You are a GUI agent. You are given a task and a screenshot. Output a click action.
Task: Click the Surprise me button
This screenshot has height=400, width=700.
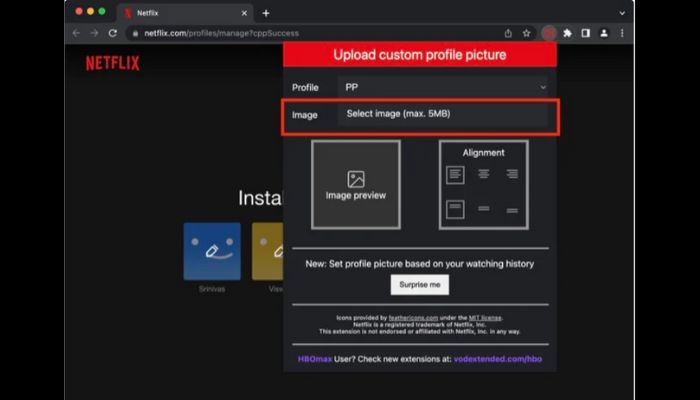click(420, 284)
